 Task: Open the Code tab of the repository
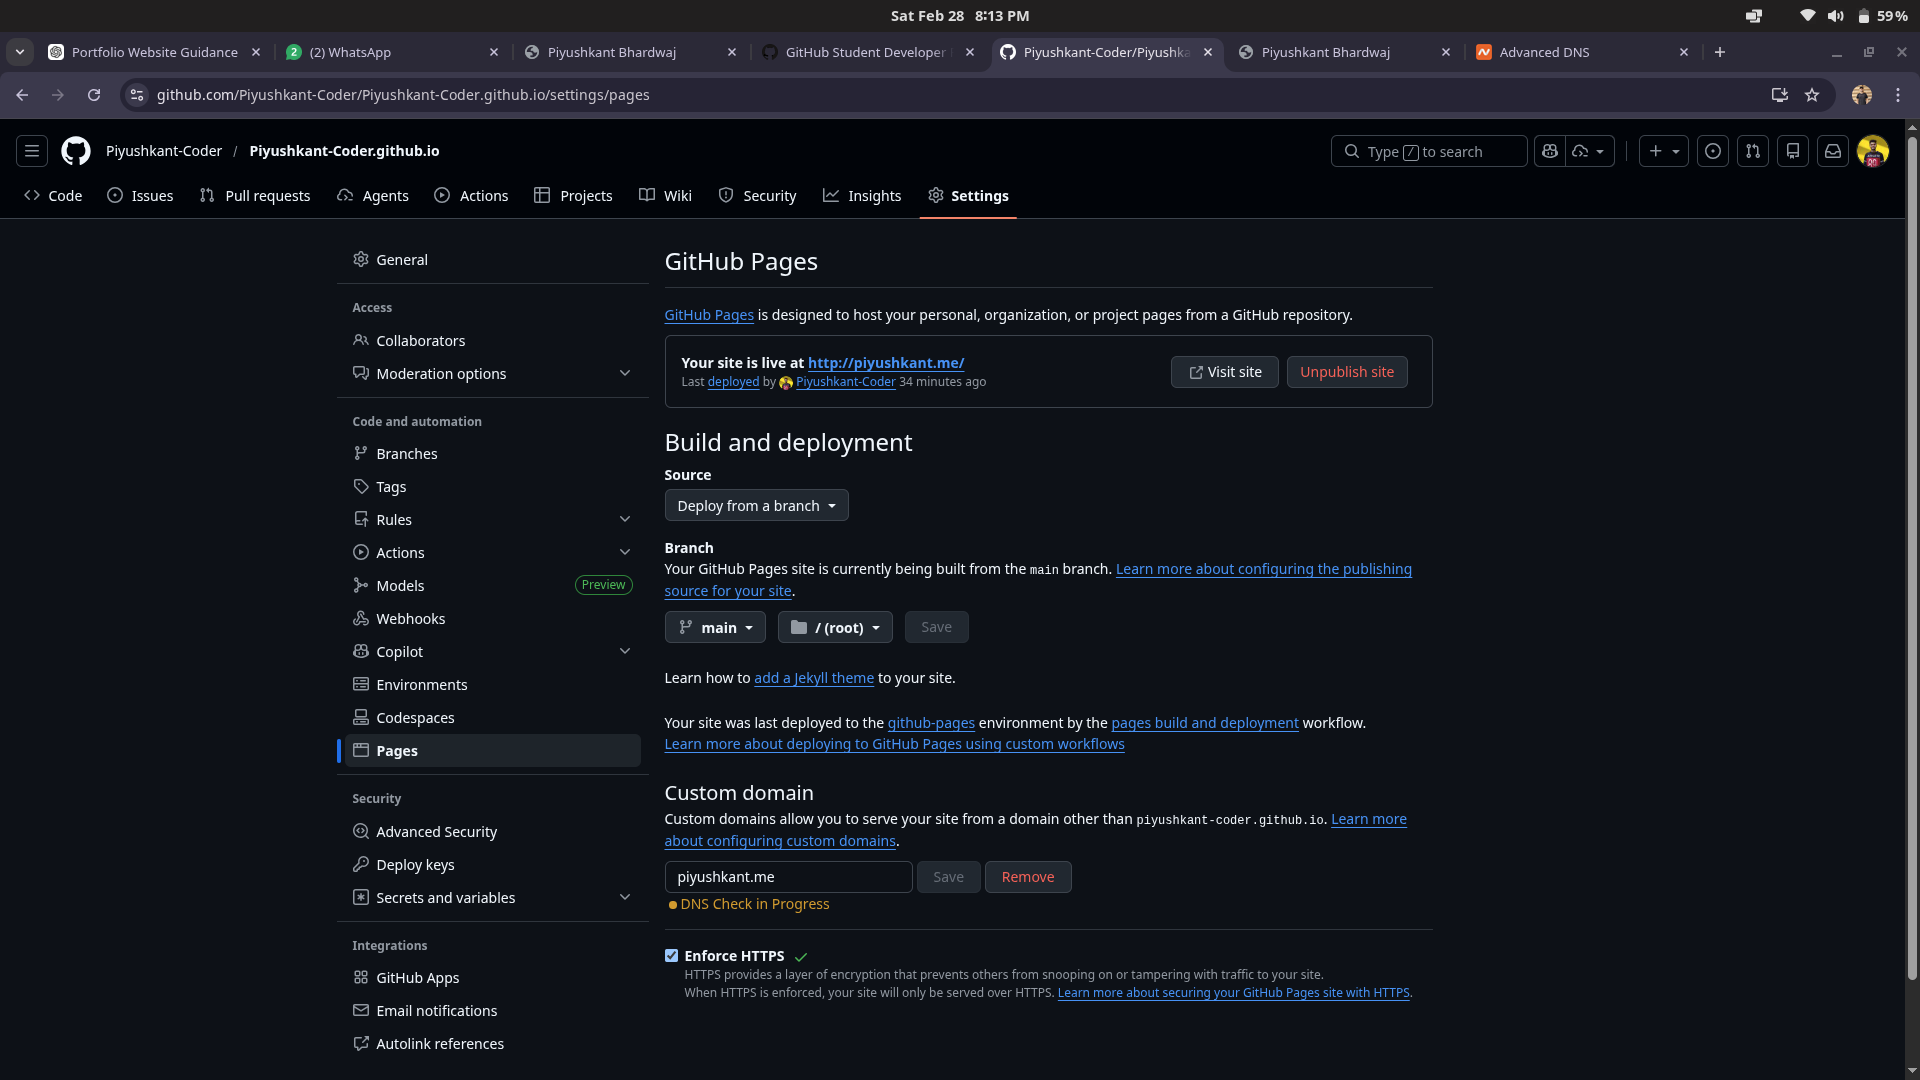coord(54,196)
